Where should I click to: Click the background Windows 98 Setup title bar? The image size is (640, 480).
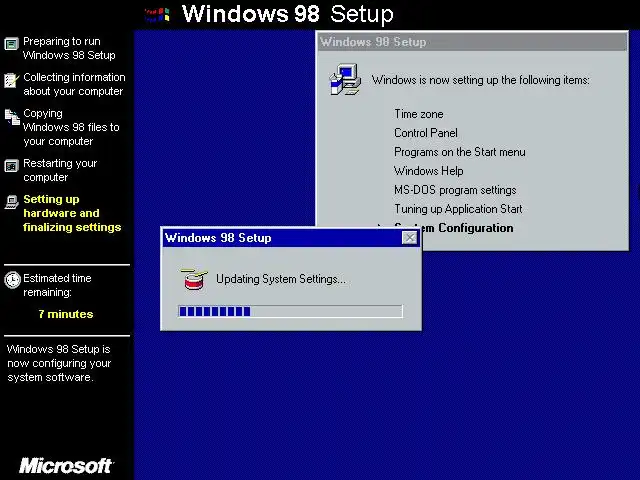click(472, 42)
